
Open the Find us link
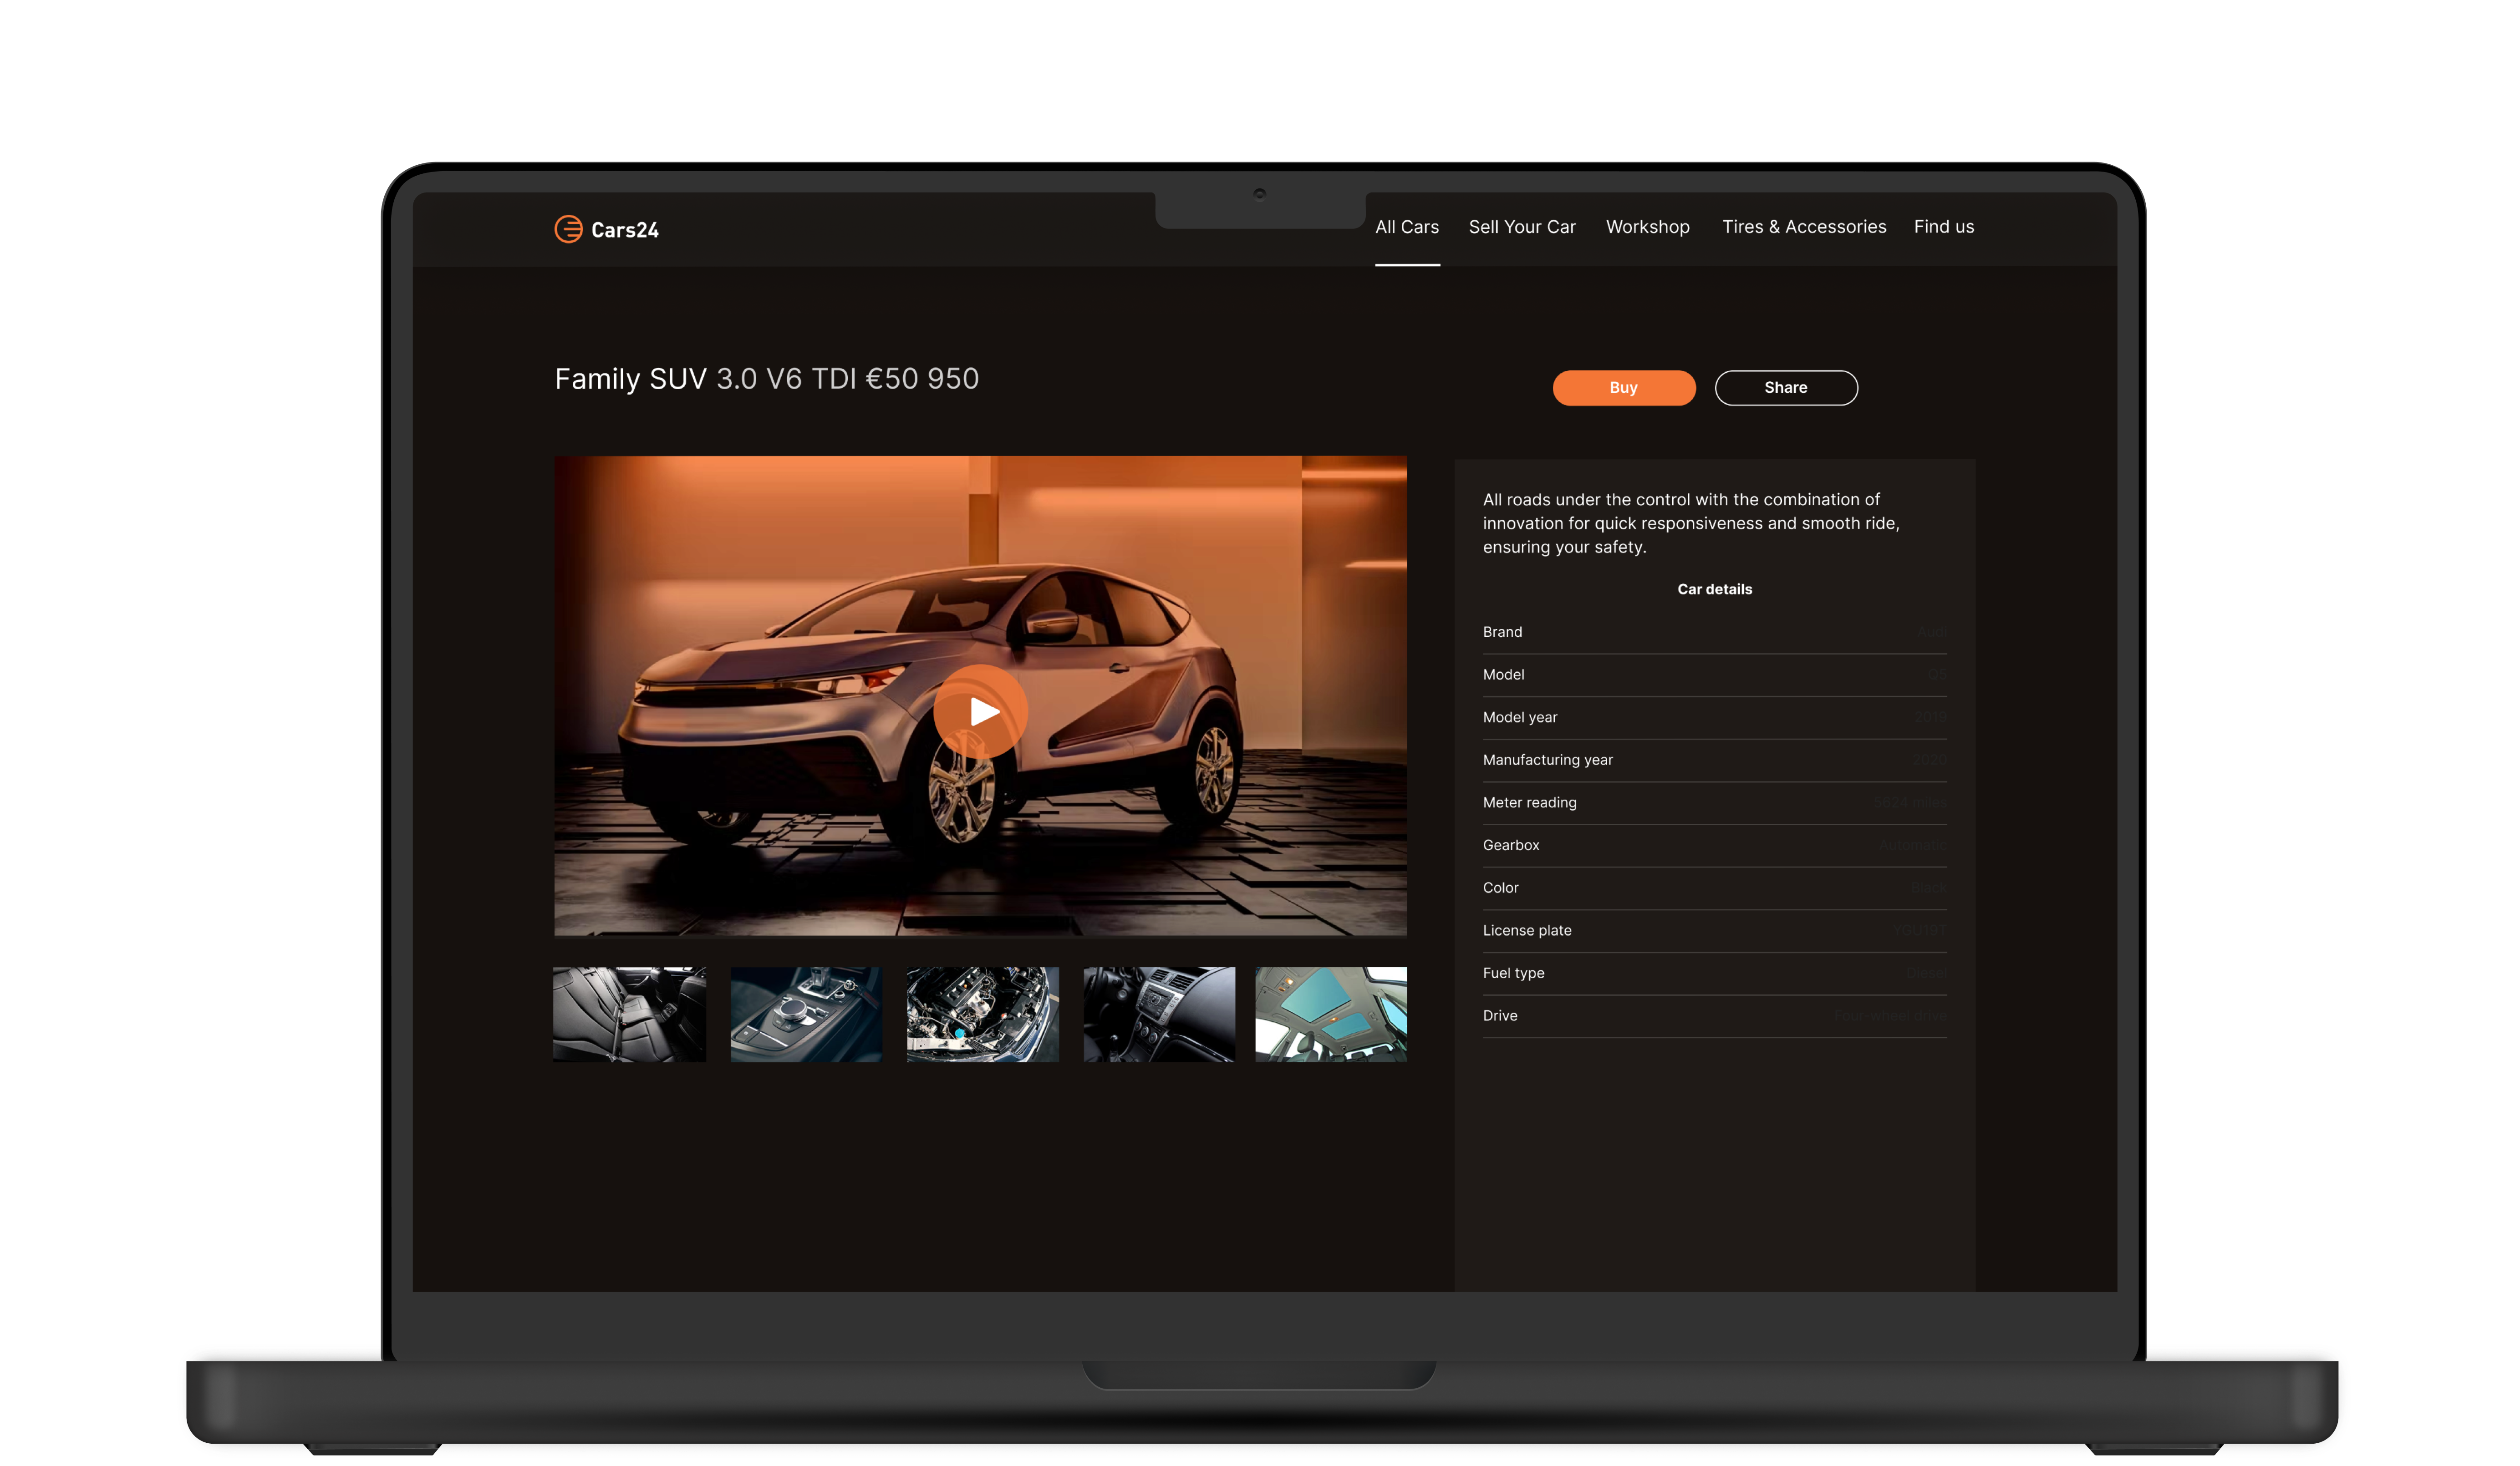pos(1943,227)
